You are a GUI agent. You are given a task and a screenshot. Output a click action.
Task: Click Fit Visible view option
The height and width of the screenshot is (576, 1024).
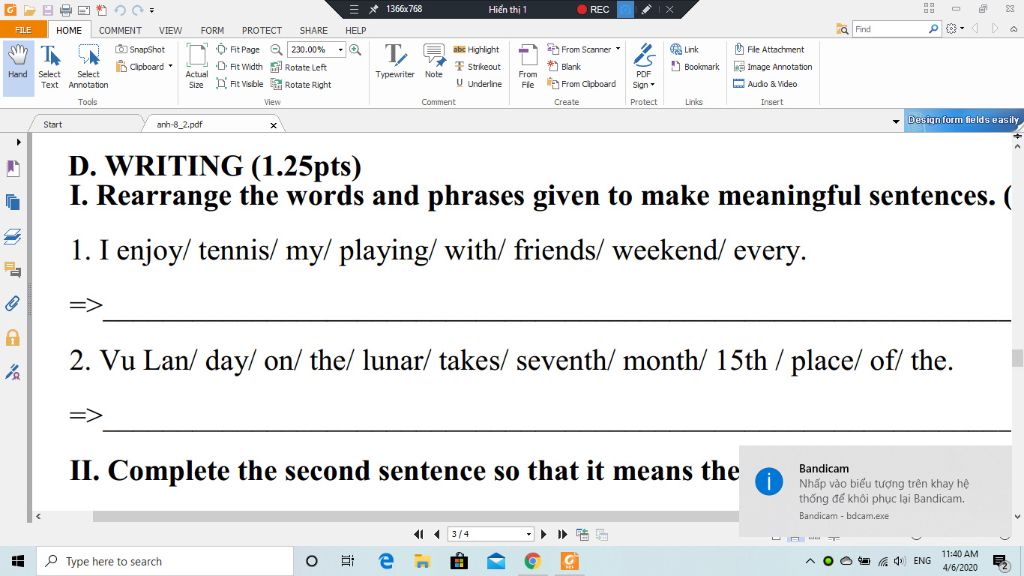(240, 84)
